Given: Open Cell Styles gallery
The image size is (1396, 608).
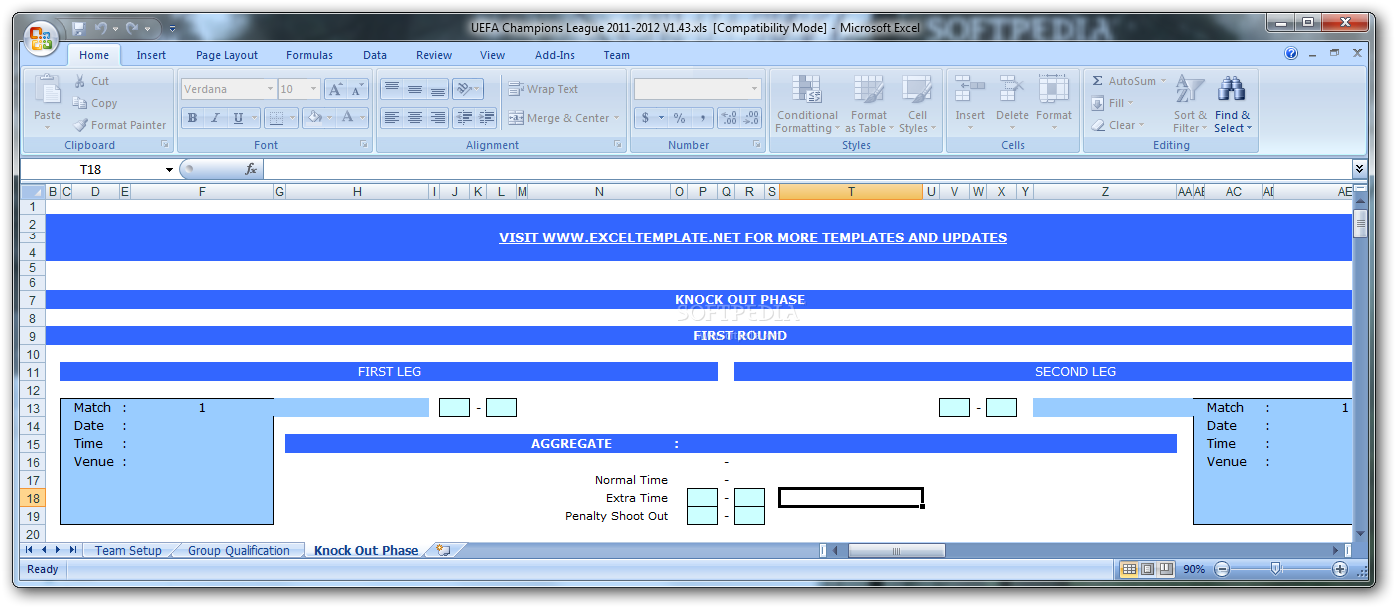Looking at the screenshot, I should coord(917,104).
